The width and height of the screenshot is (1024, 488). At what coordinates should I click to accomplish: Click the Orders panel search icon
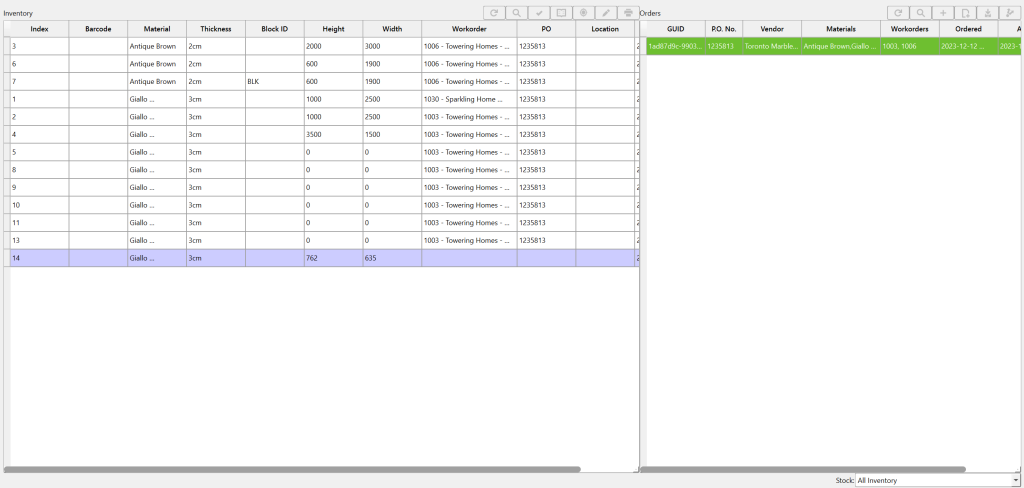[920, 13]
